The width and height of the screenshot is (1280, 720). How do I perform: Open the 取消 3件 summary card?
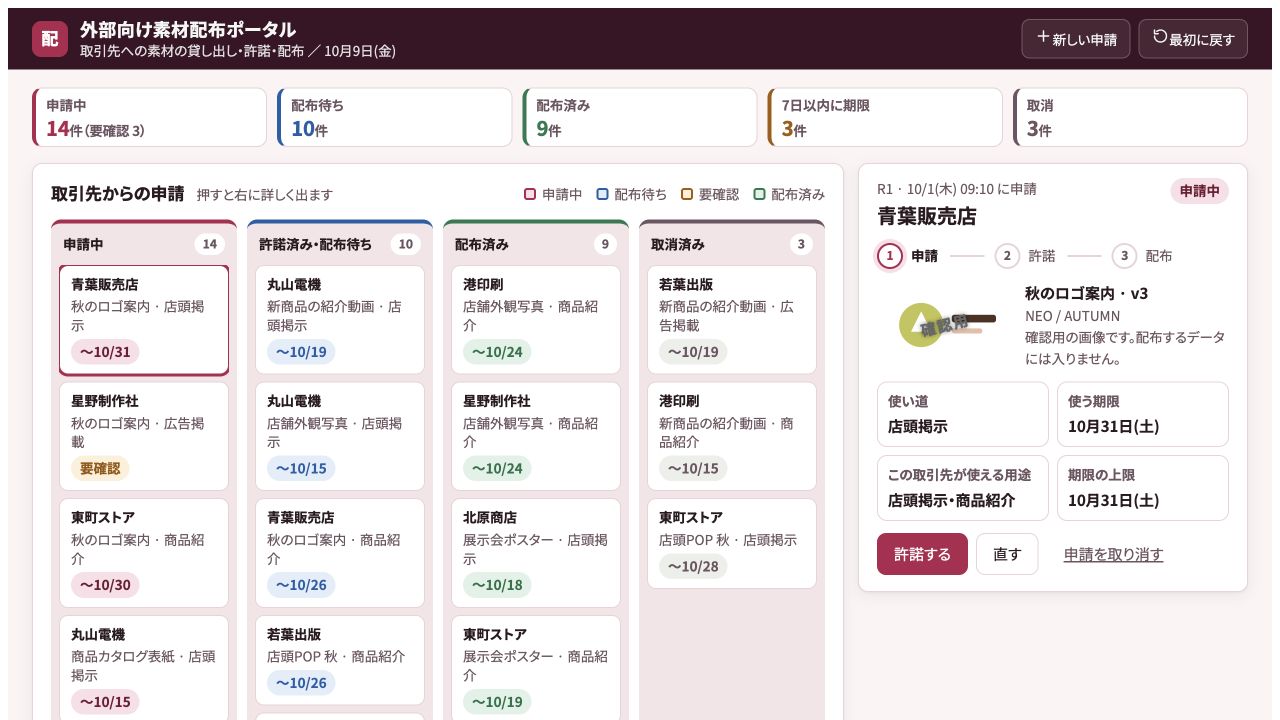coord(1130,117)
